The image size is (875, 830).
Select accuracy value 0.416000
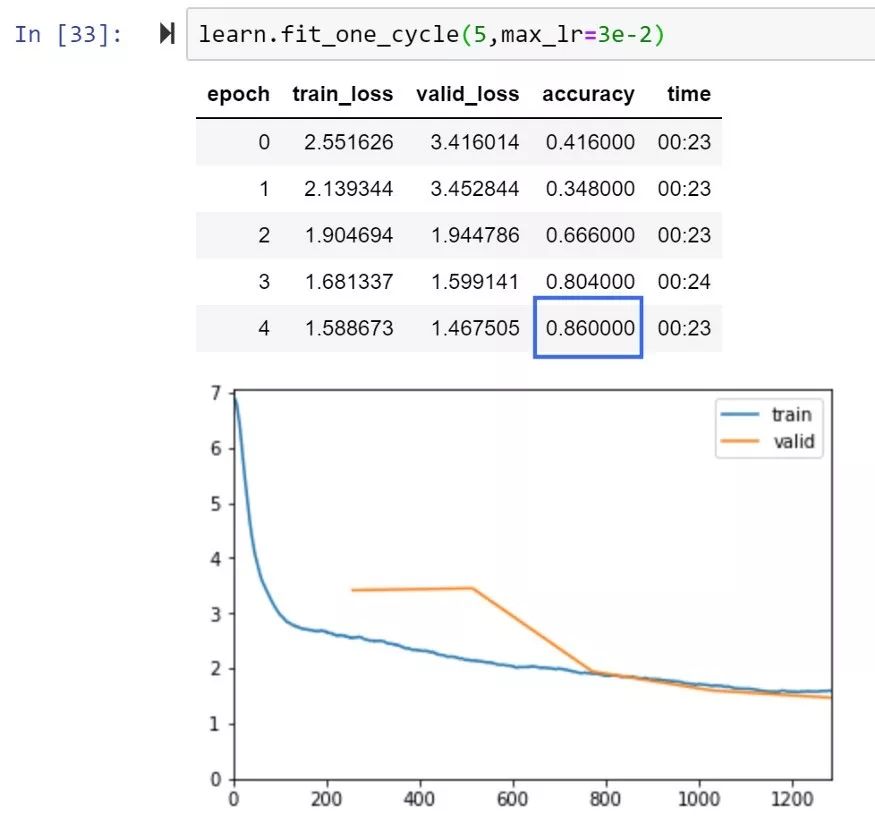coord(590,142)
